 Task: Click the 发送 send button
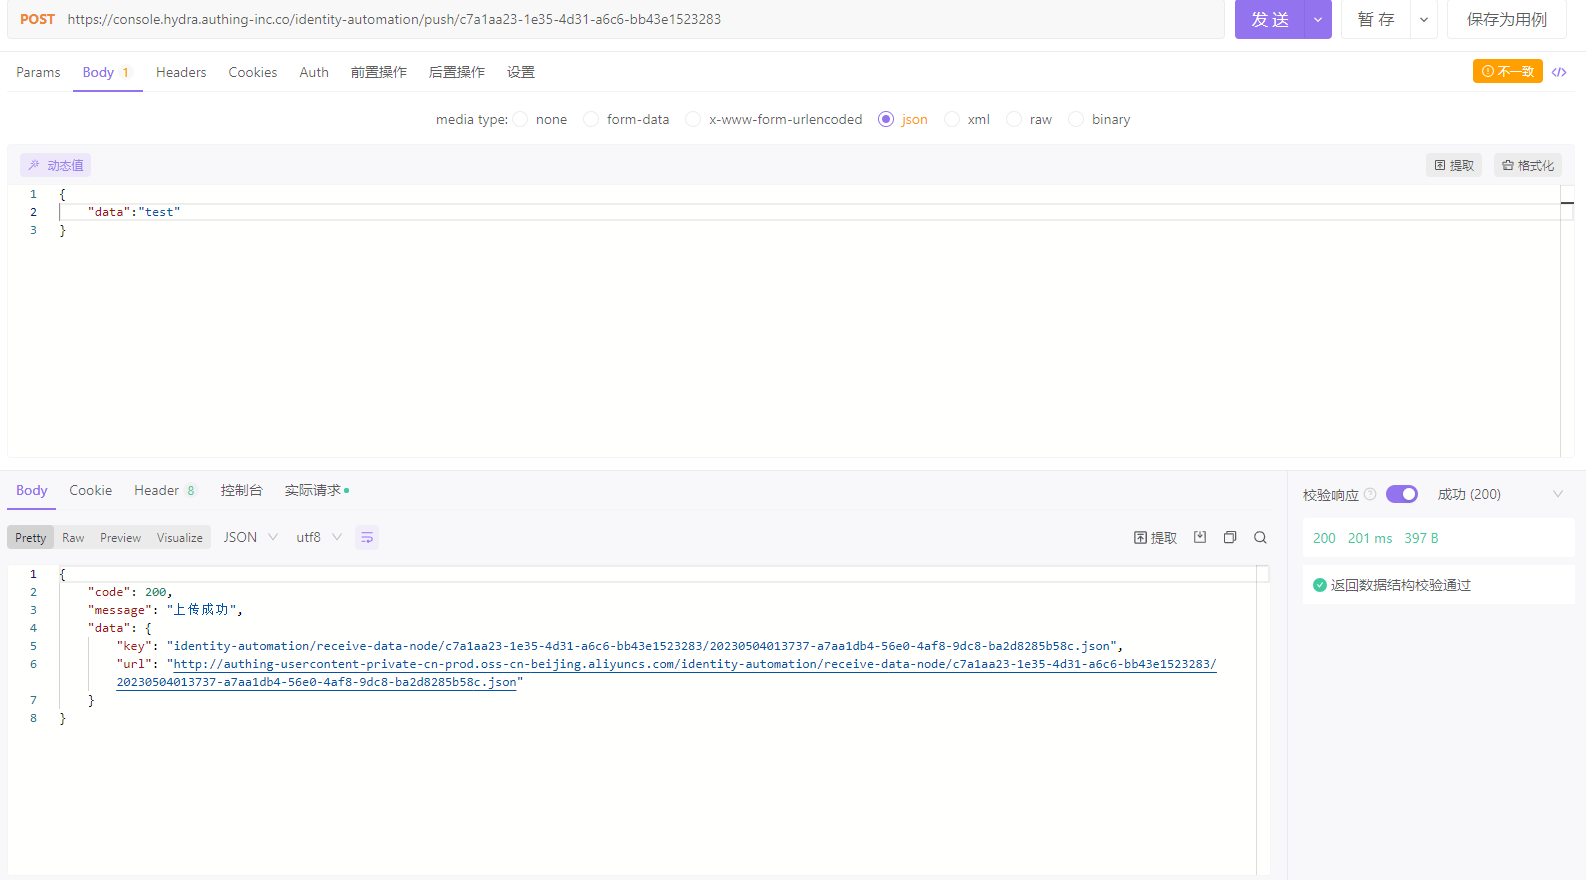[1270, 20]
